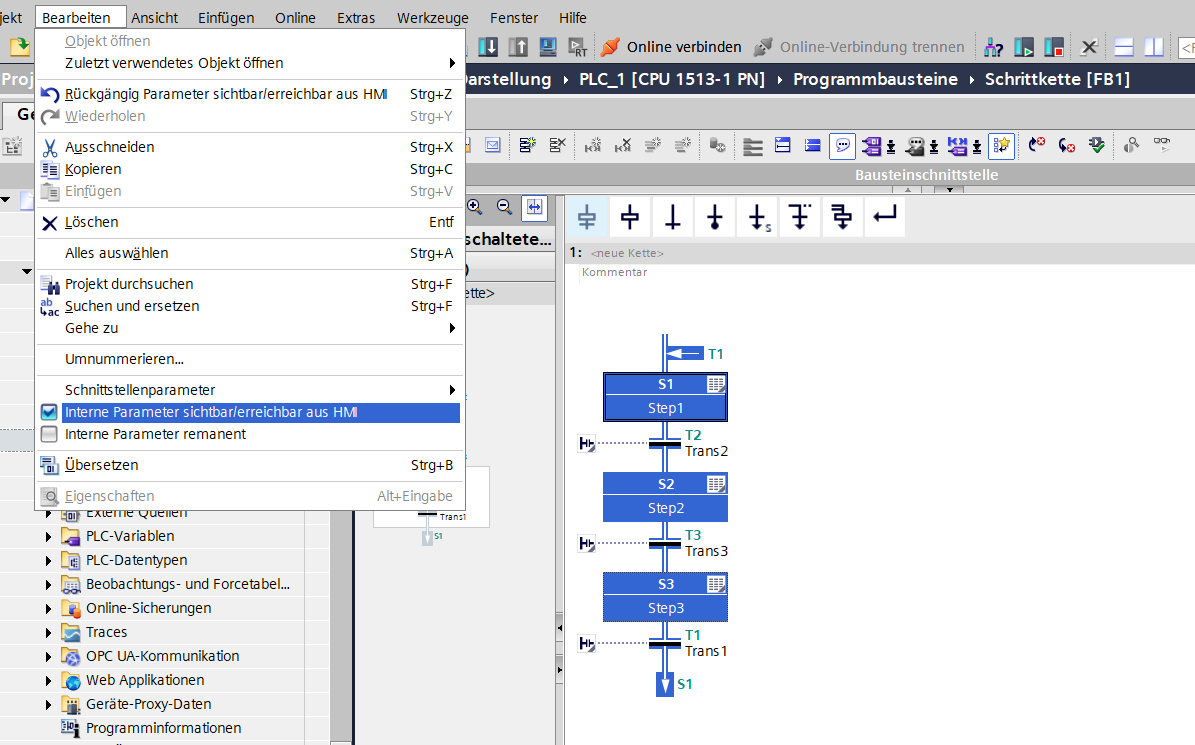This screenshot has width=1195, height=745.
Task: Click the interlock icon beside transition T2
Action: tap(587, 443)
